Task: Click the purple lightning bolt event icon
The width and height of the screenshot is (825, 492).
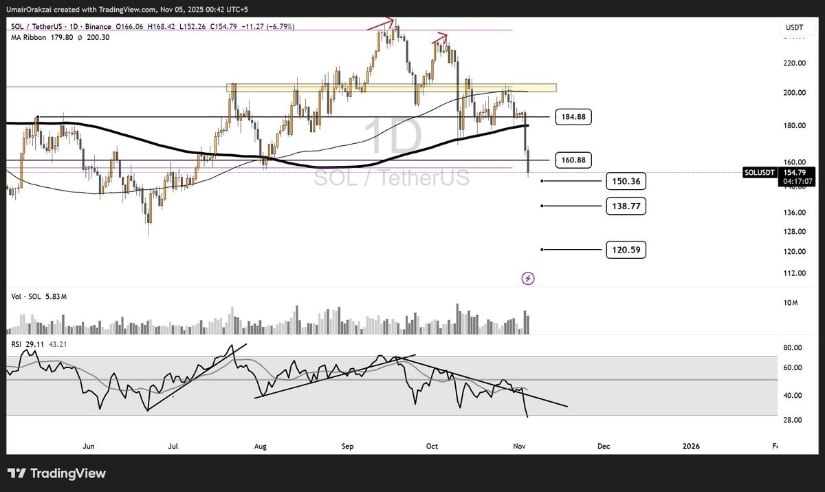Action: pos(528,277)
